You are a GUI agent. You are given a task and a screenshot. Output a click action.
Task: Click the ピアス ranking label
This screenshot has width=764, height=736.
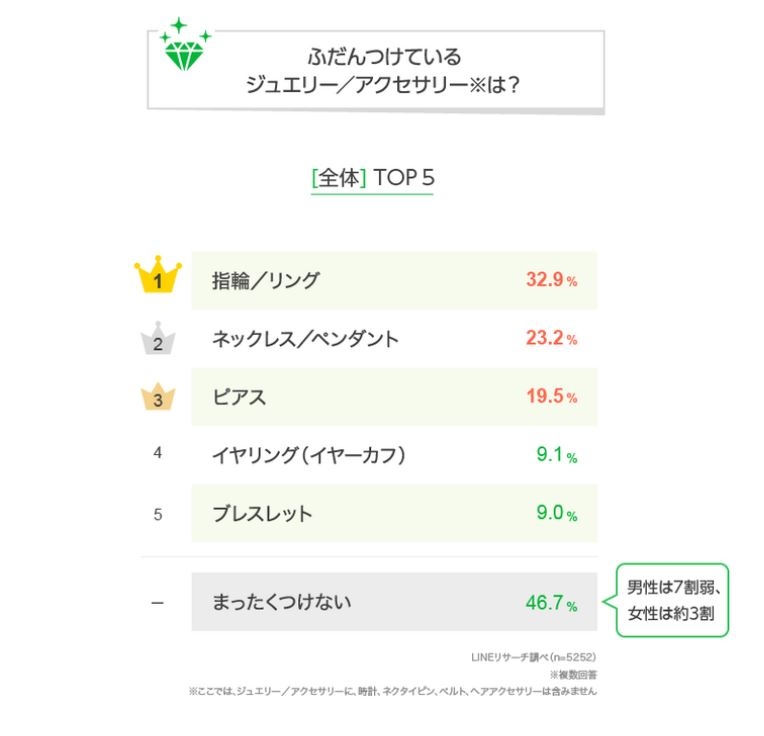click(x=240, y=397)
